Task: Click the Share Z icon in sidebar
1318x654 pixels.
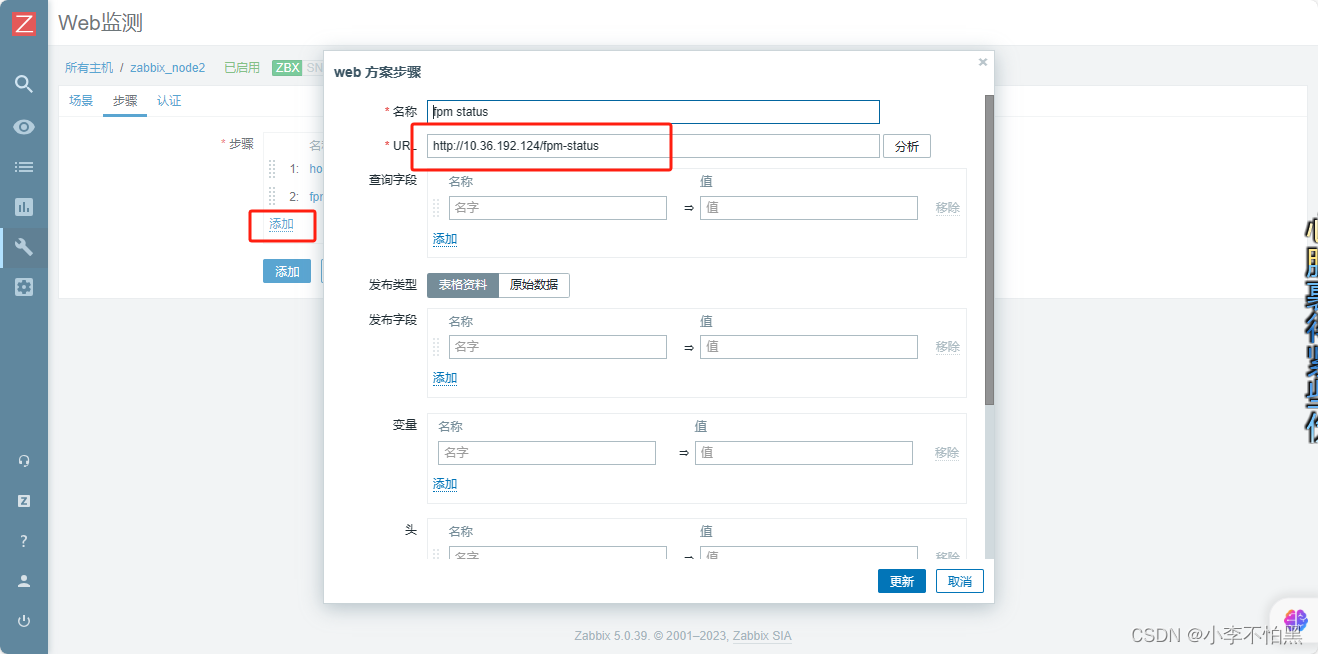Action: point(24,501)
